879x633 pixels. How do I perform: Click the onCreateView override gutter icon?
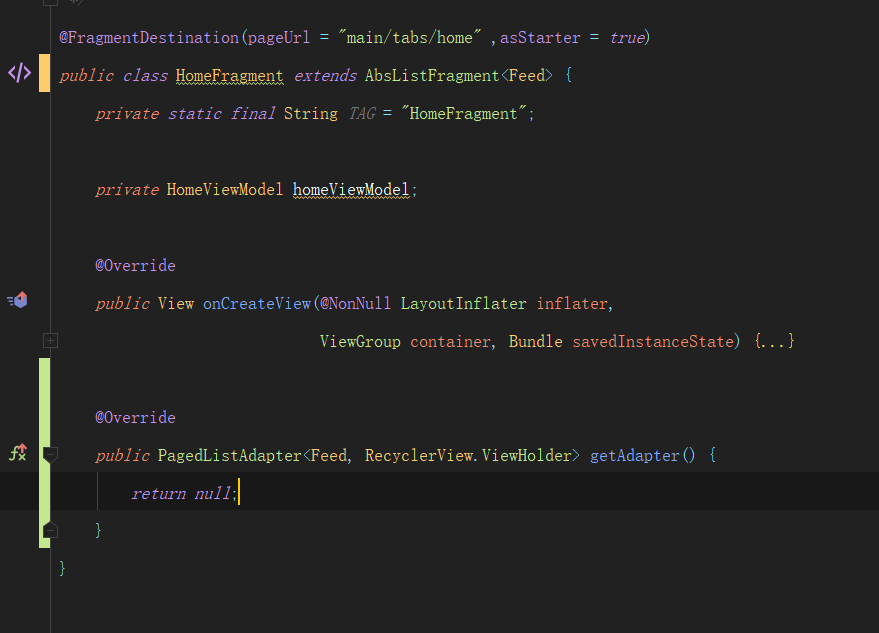coord(17,300)
